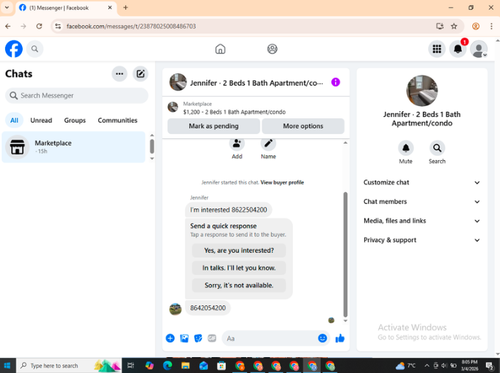Open conversation information purple icon

point(335,82)
